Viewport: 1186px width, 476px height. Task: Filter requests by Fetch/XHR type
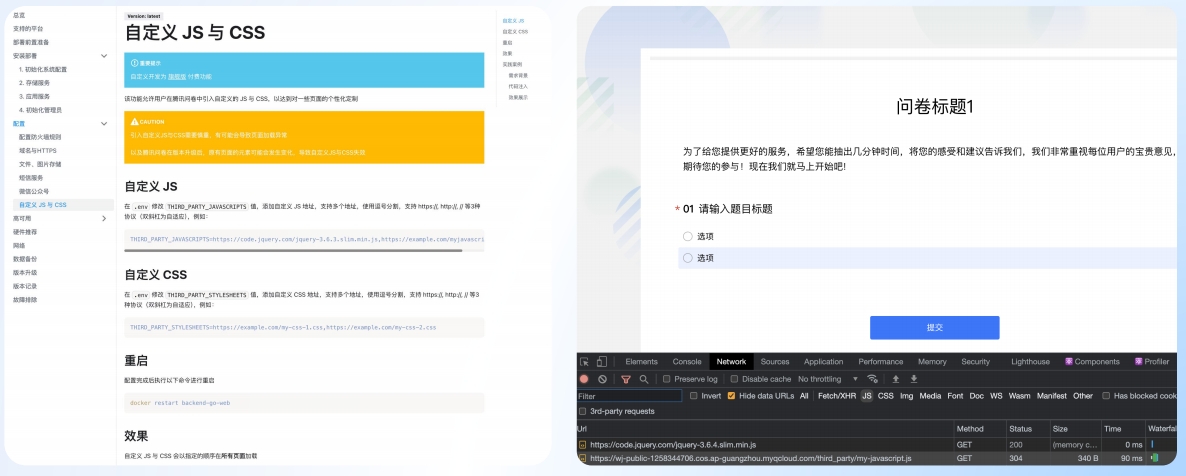[x=837, y=396]
